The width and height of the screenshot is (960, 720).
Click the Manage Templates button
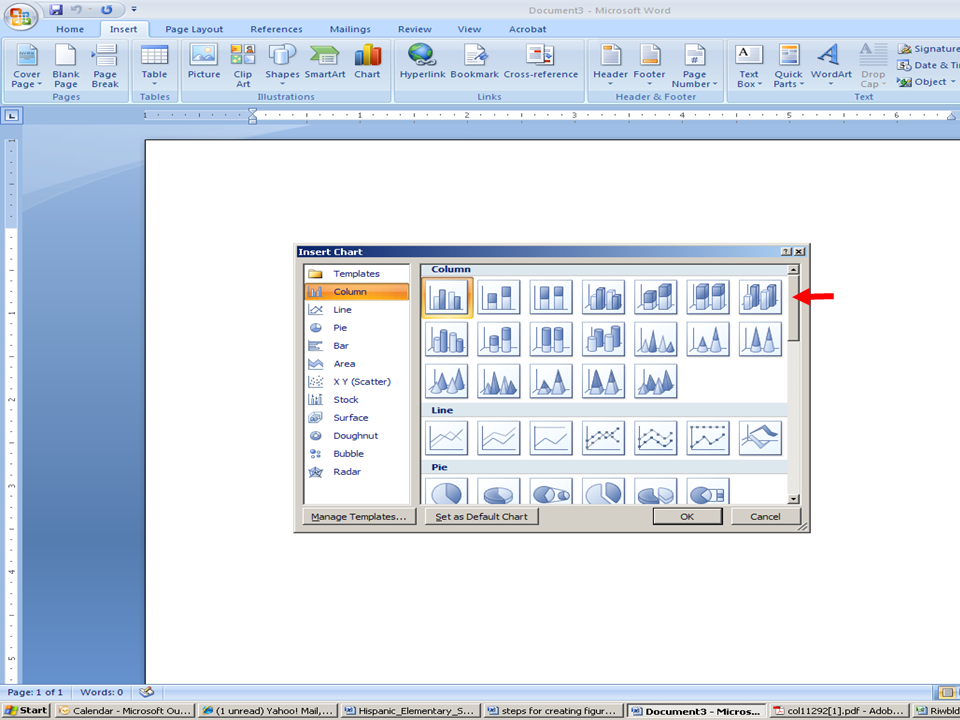358,517
